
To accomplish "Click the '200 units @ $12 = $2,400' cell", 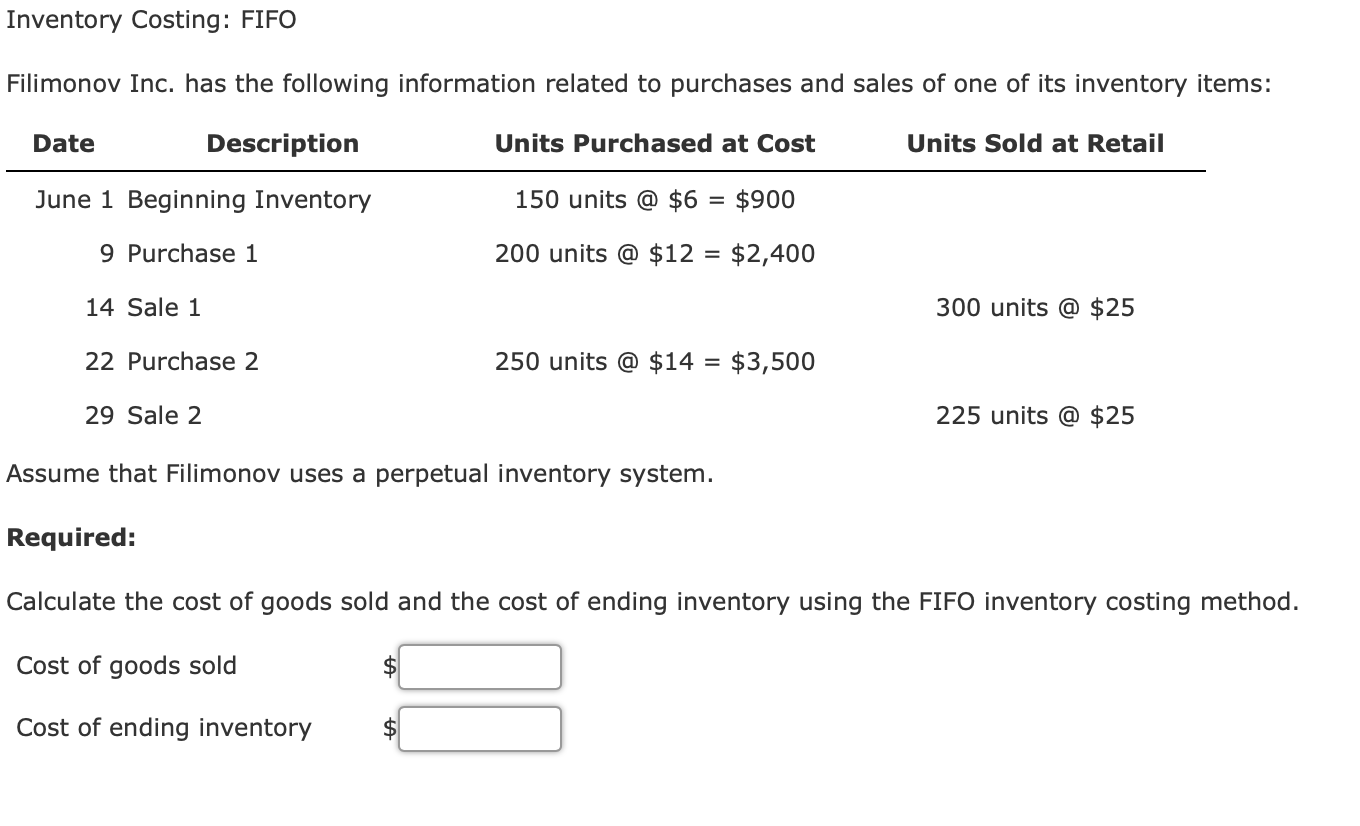I will 655,254.
